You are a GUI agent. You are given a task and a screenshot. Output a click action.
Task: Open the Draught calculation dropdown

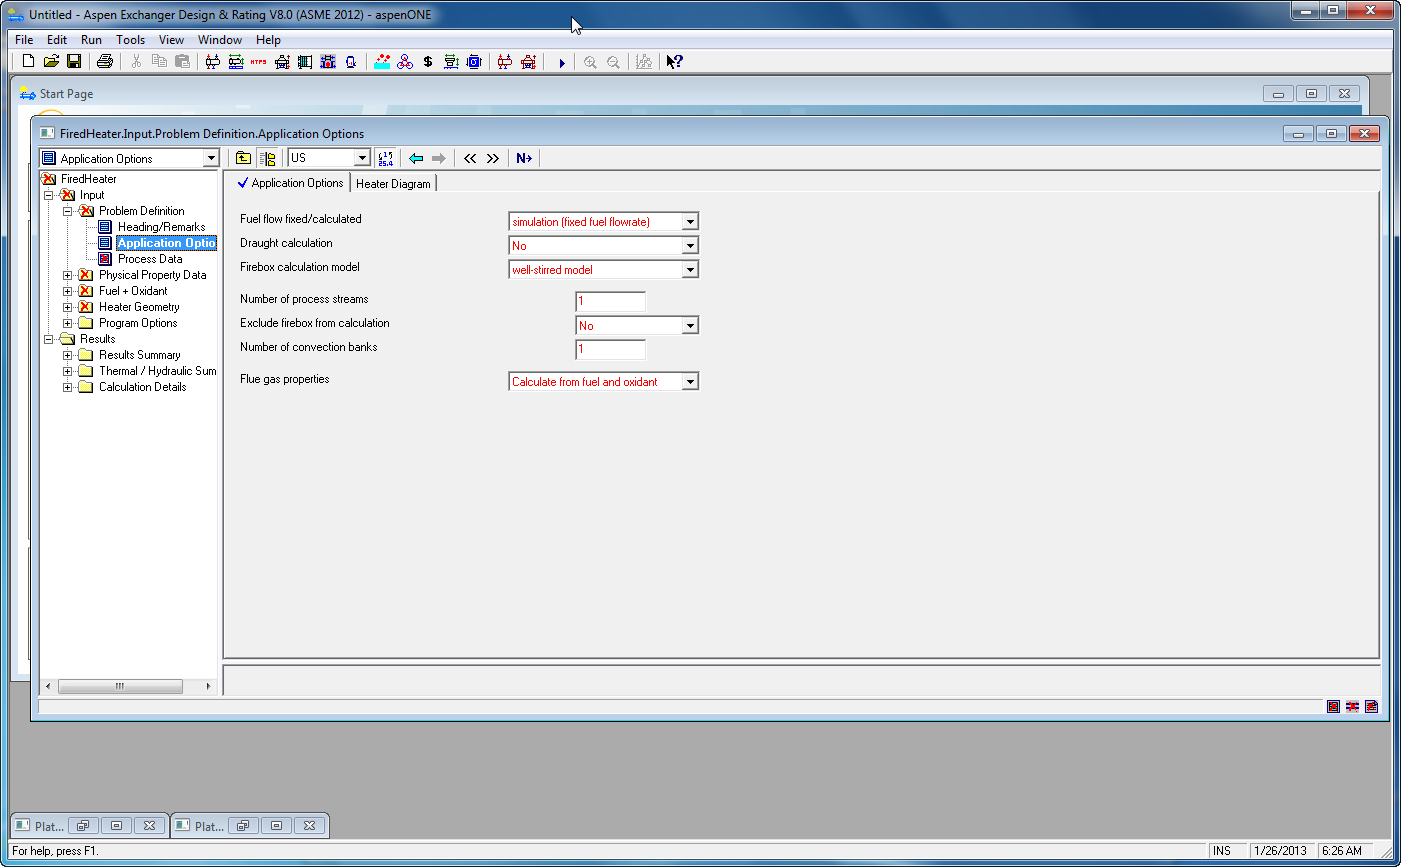coord(690,246)
